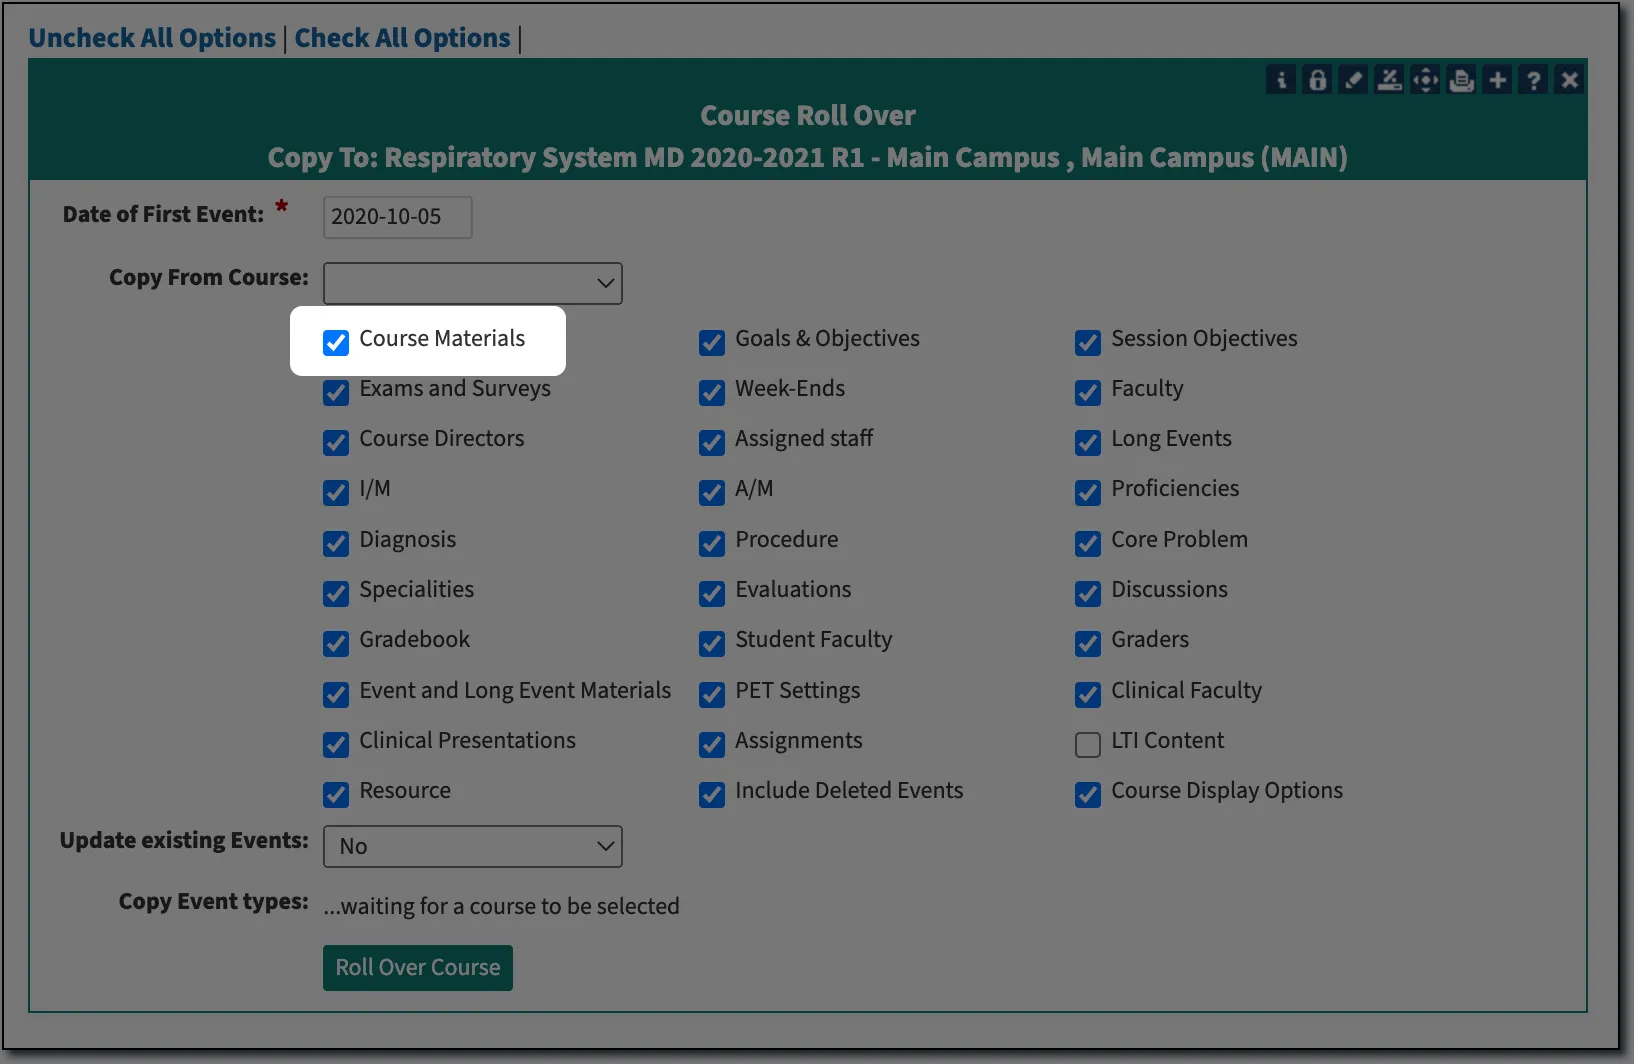Viewport: 1634px width, 1064px height.
Task: Enable the LTI Content checkbox
Action: point(1088,744)
